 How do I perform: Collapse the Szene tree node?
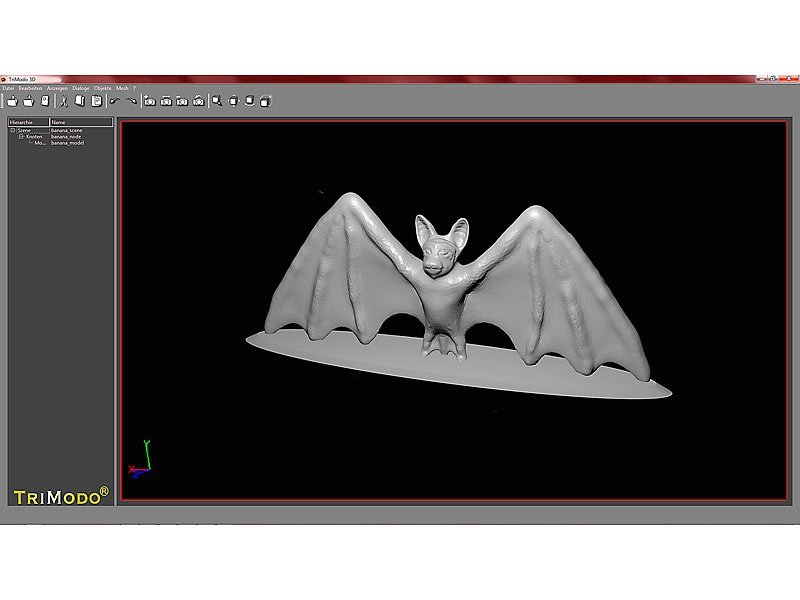click(12, 130)
